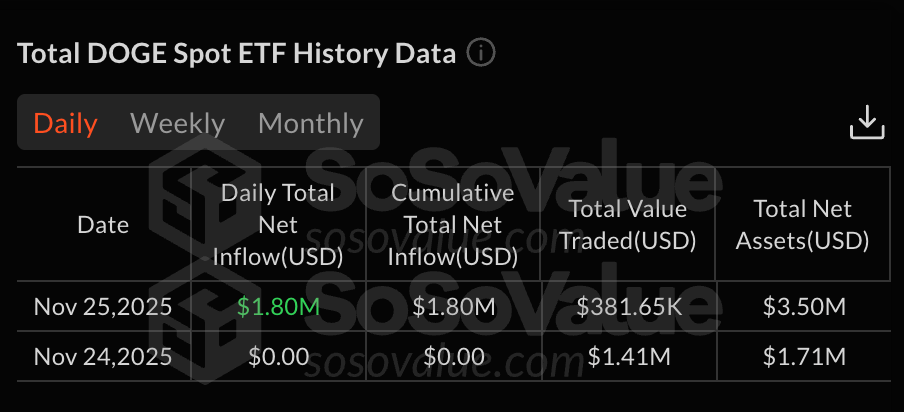Screen dimensions: 904x412
Task: Click the Total Net Assets header
Action: click(802, 225)
